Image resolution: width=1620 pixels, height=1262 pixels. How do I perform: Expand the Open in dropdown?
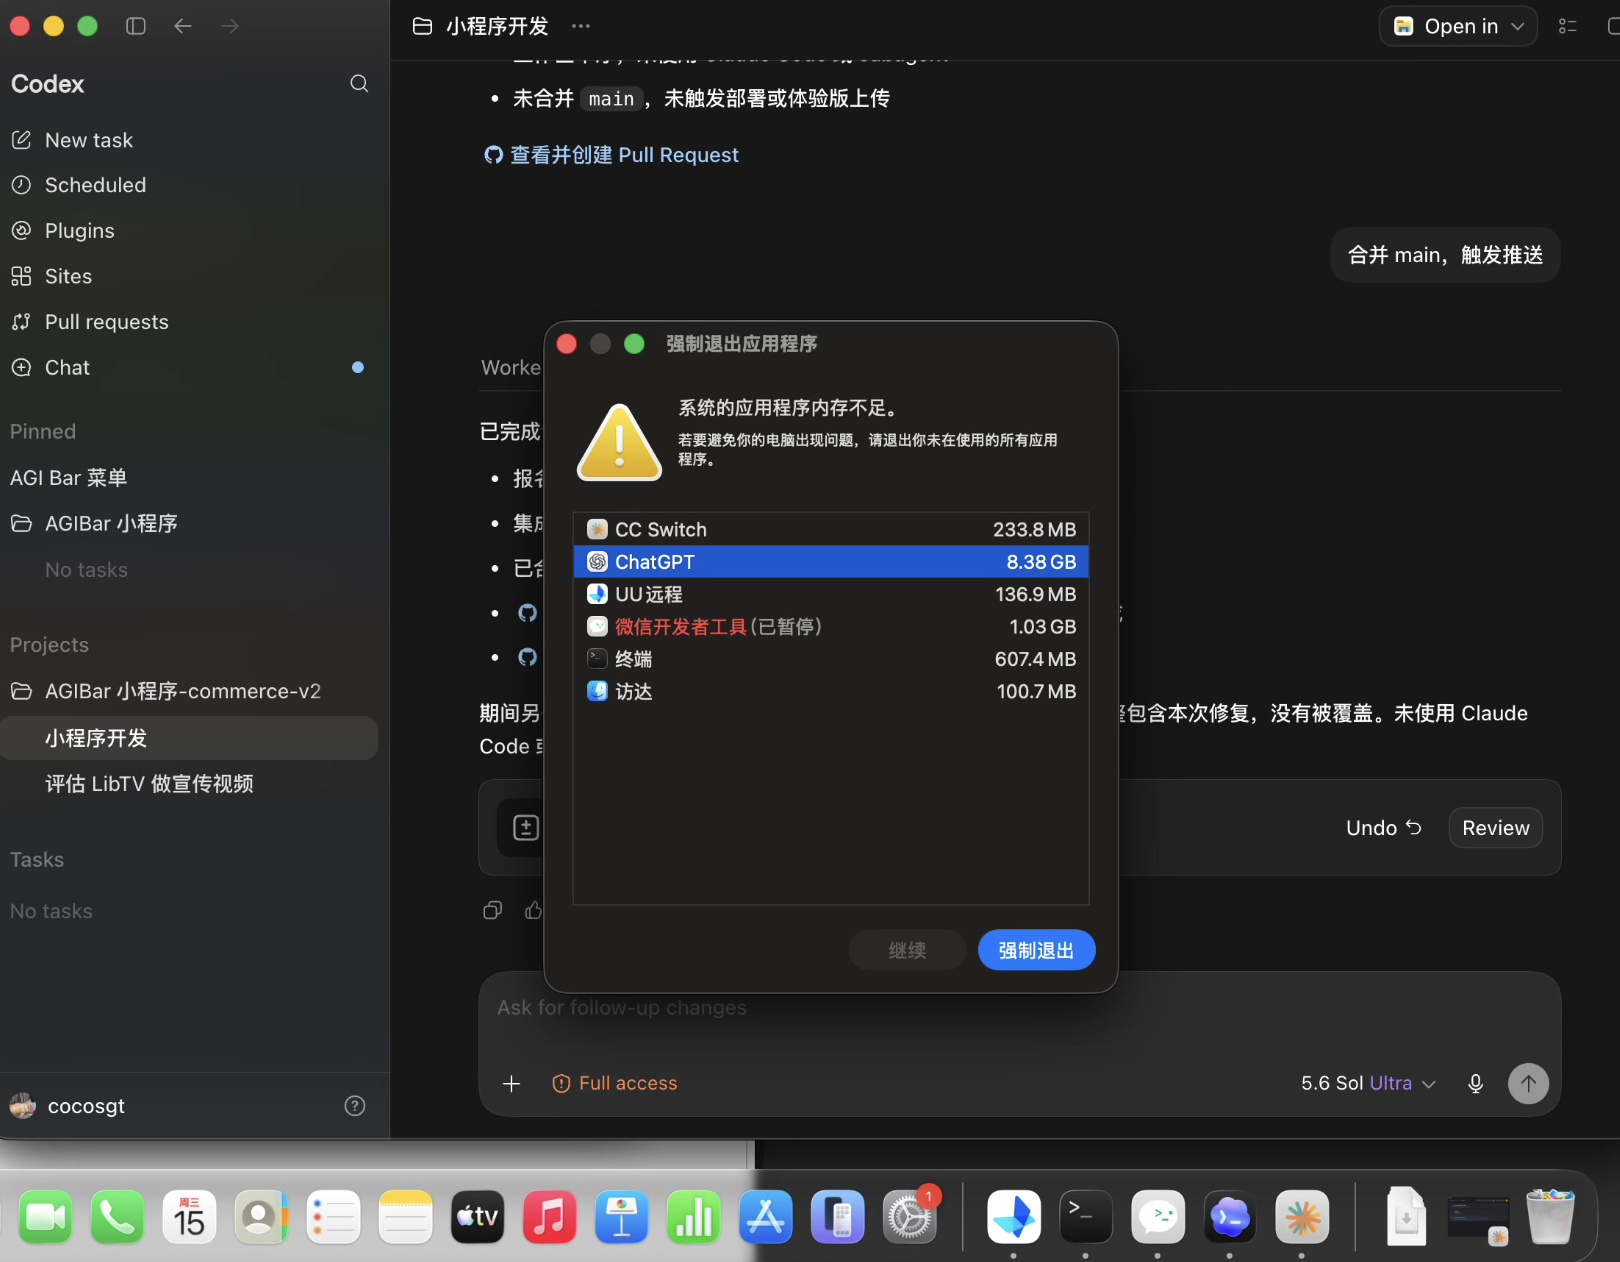1458,26
